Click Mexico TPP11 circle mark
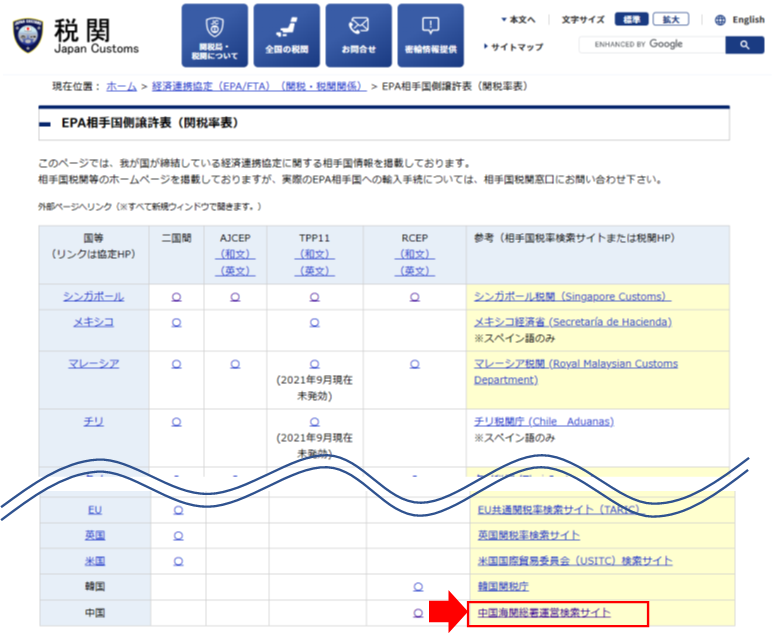 [x=314, y=322]
